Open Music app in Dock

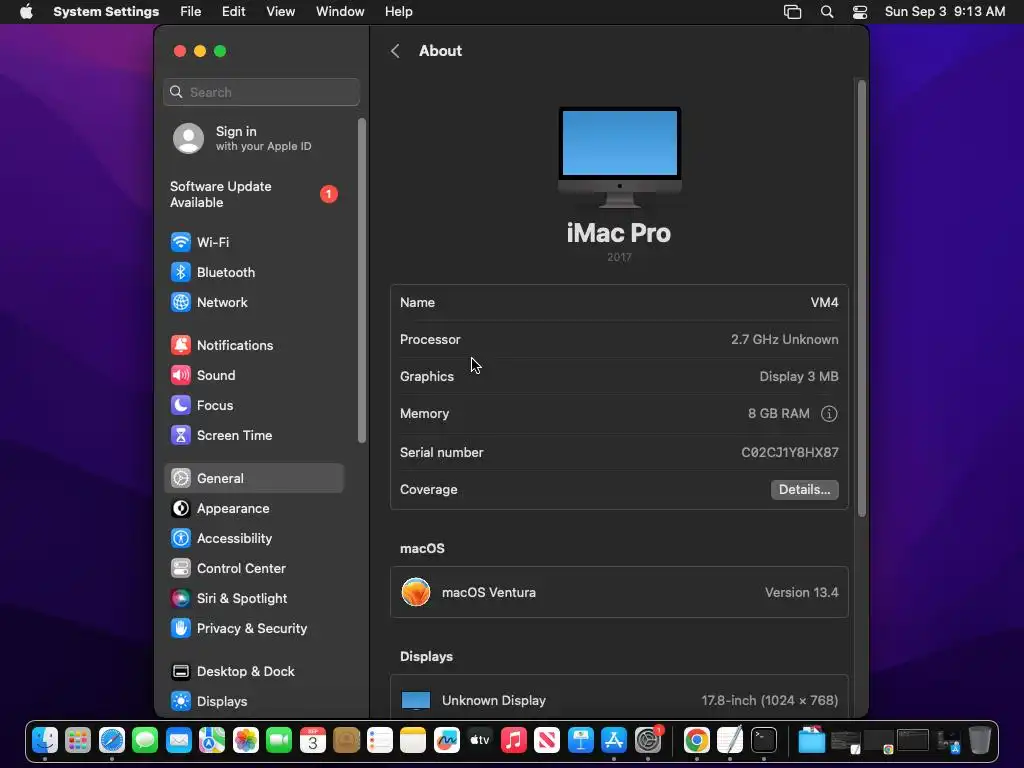pos(514,741)
